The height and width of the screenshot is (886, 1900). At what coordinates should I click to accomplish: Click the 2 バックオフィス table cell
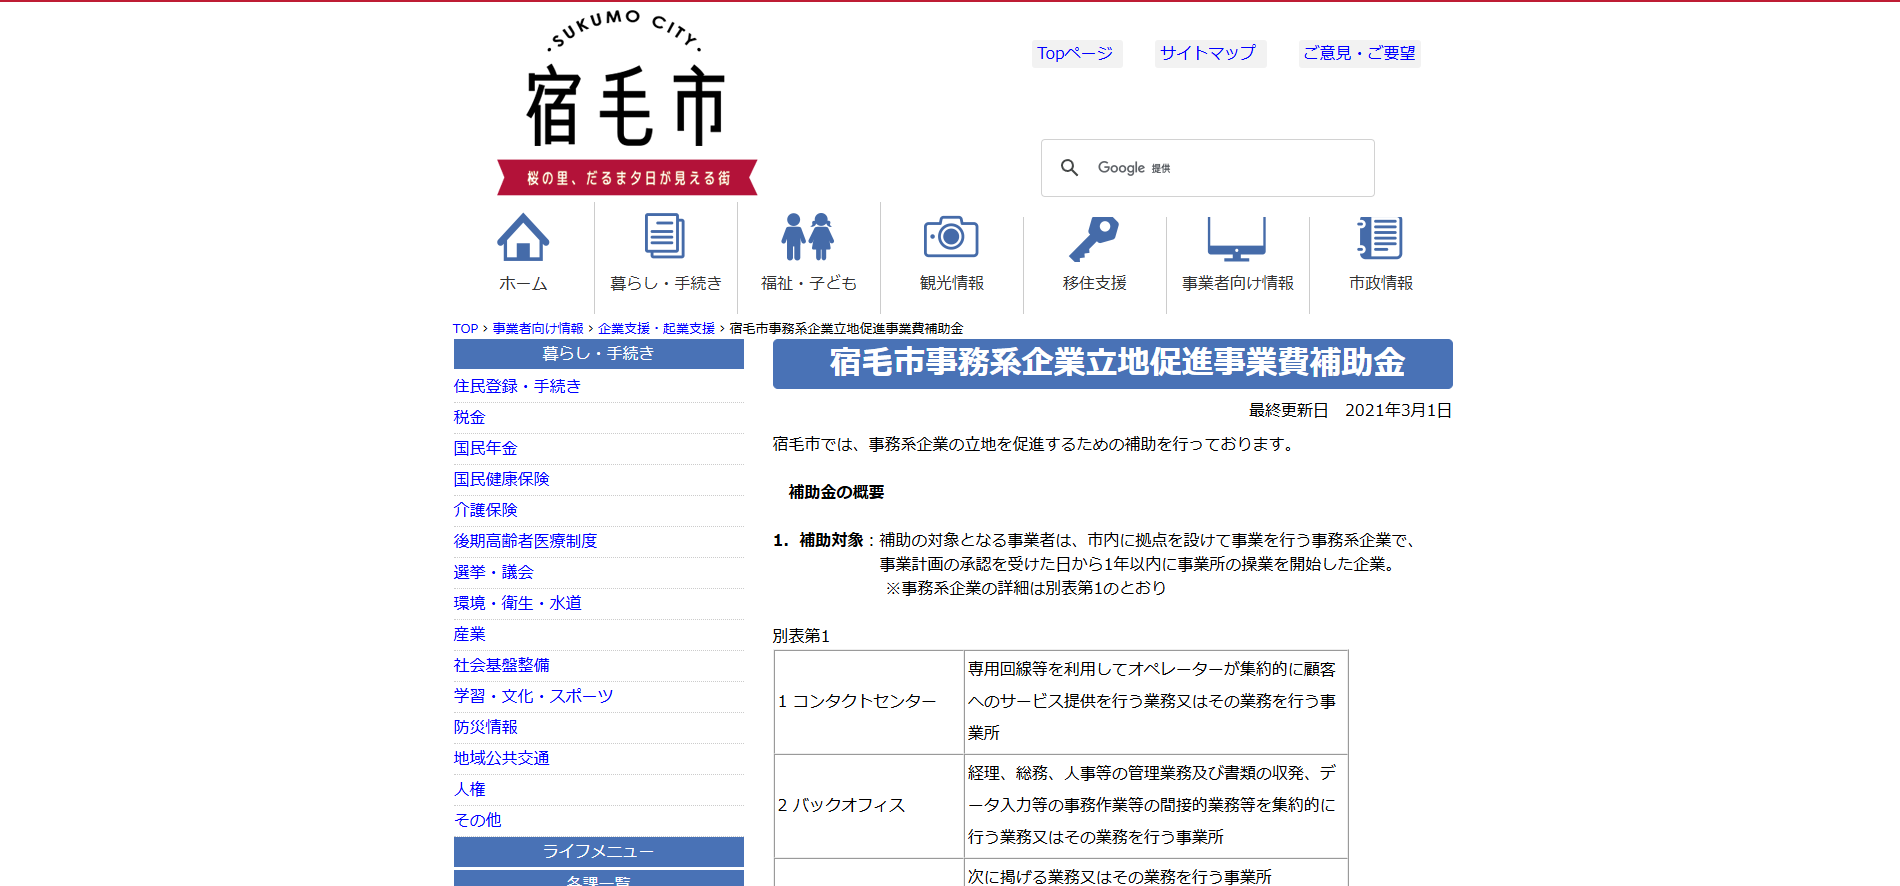[869, 806]
